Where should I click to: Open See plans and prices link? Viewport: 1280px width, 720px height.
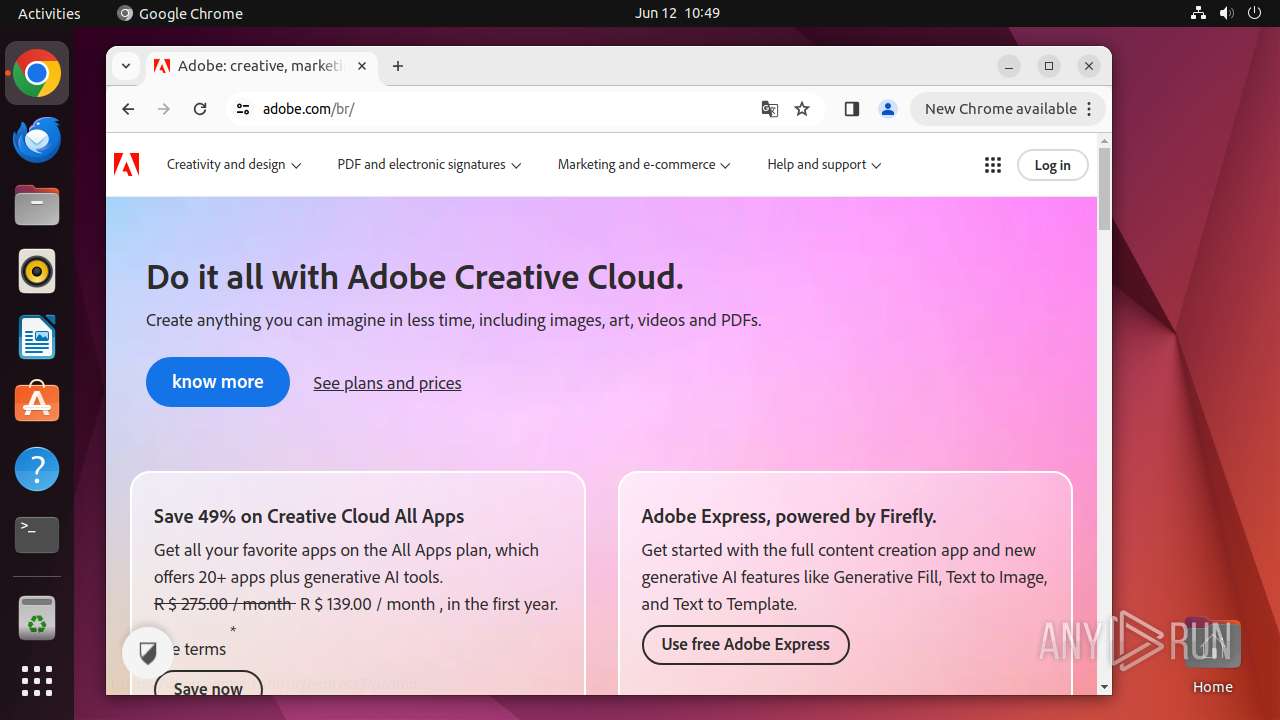[x=387, y=383]
